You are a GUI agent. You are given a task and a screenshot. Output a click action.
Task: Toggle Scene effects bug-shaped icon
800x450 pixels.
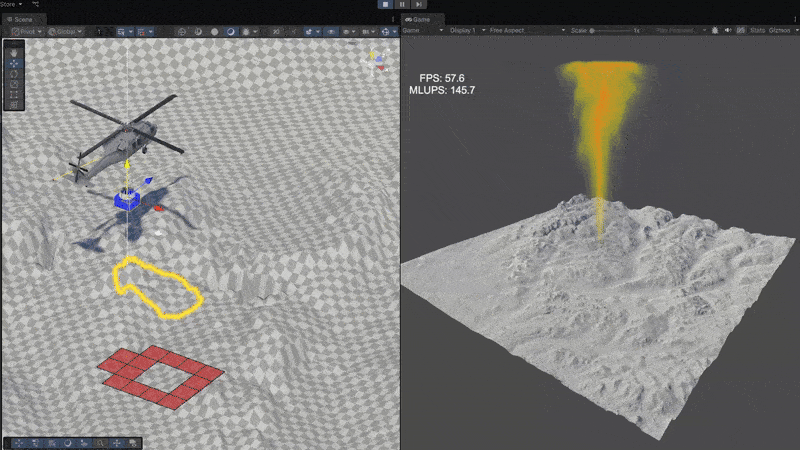coord(246,32)
